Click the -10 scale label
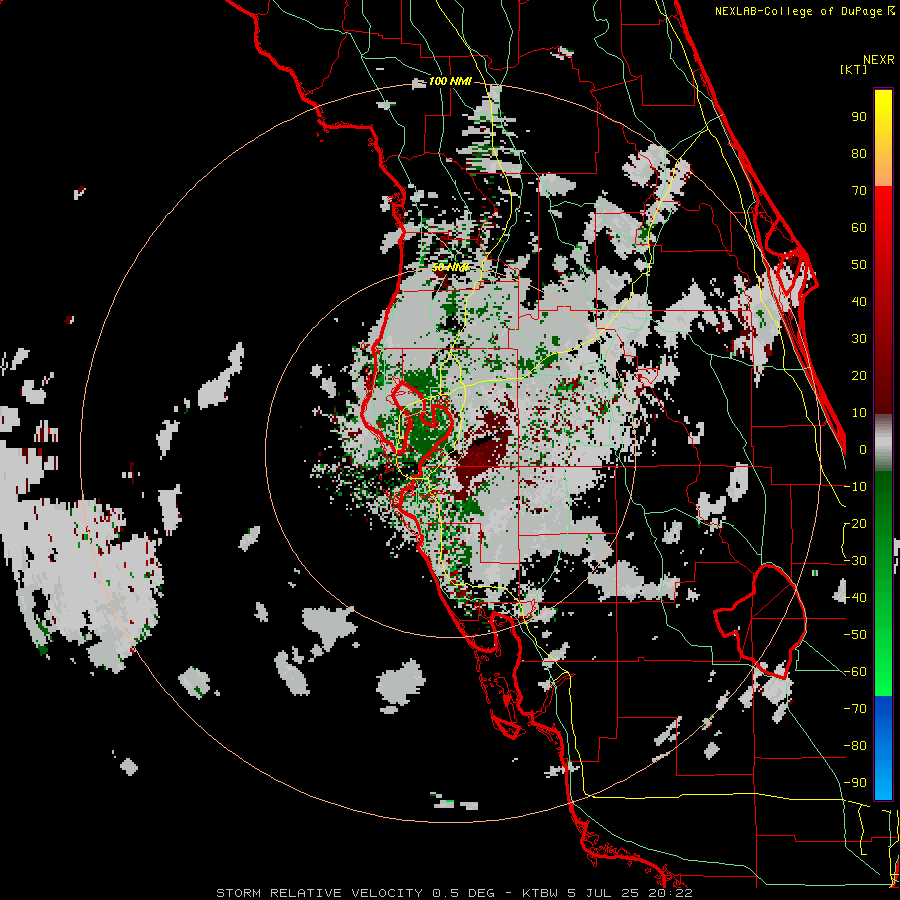This screenshot has width=900, height=900. [x=855, y=487]
